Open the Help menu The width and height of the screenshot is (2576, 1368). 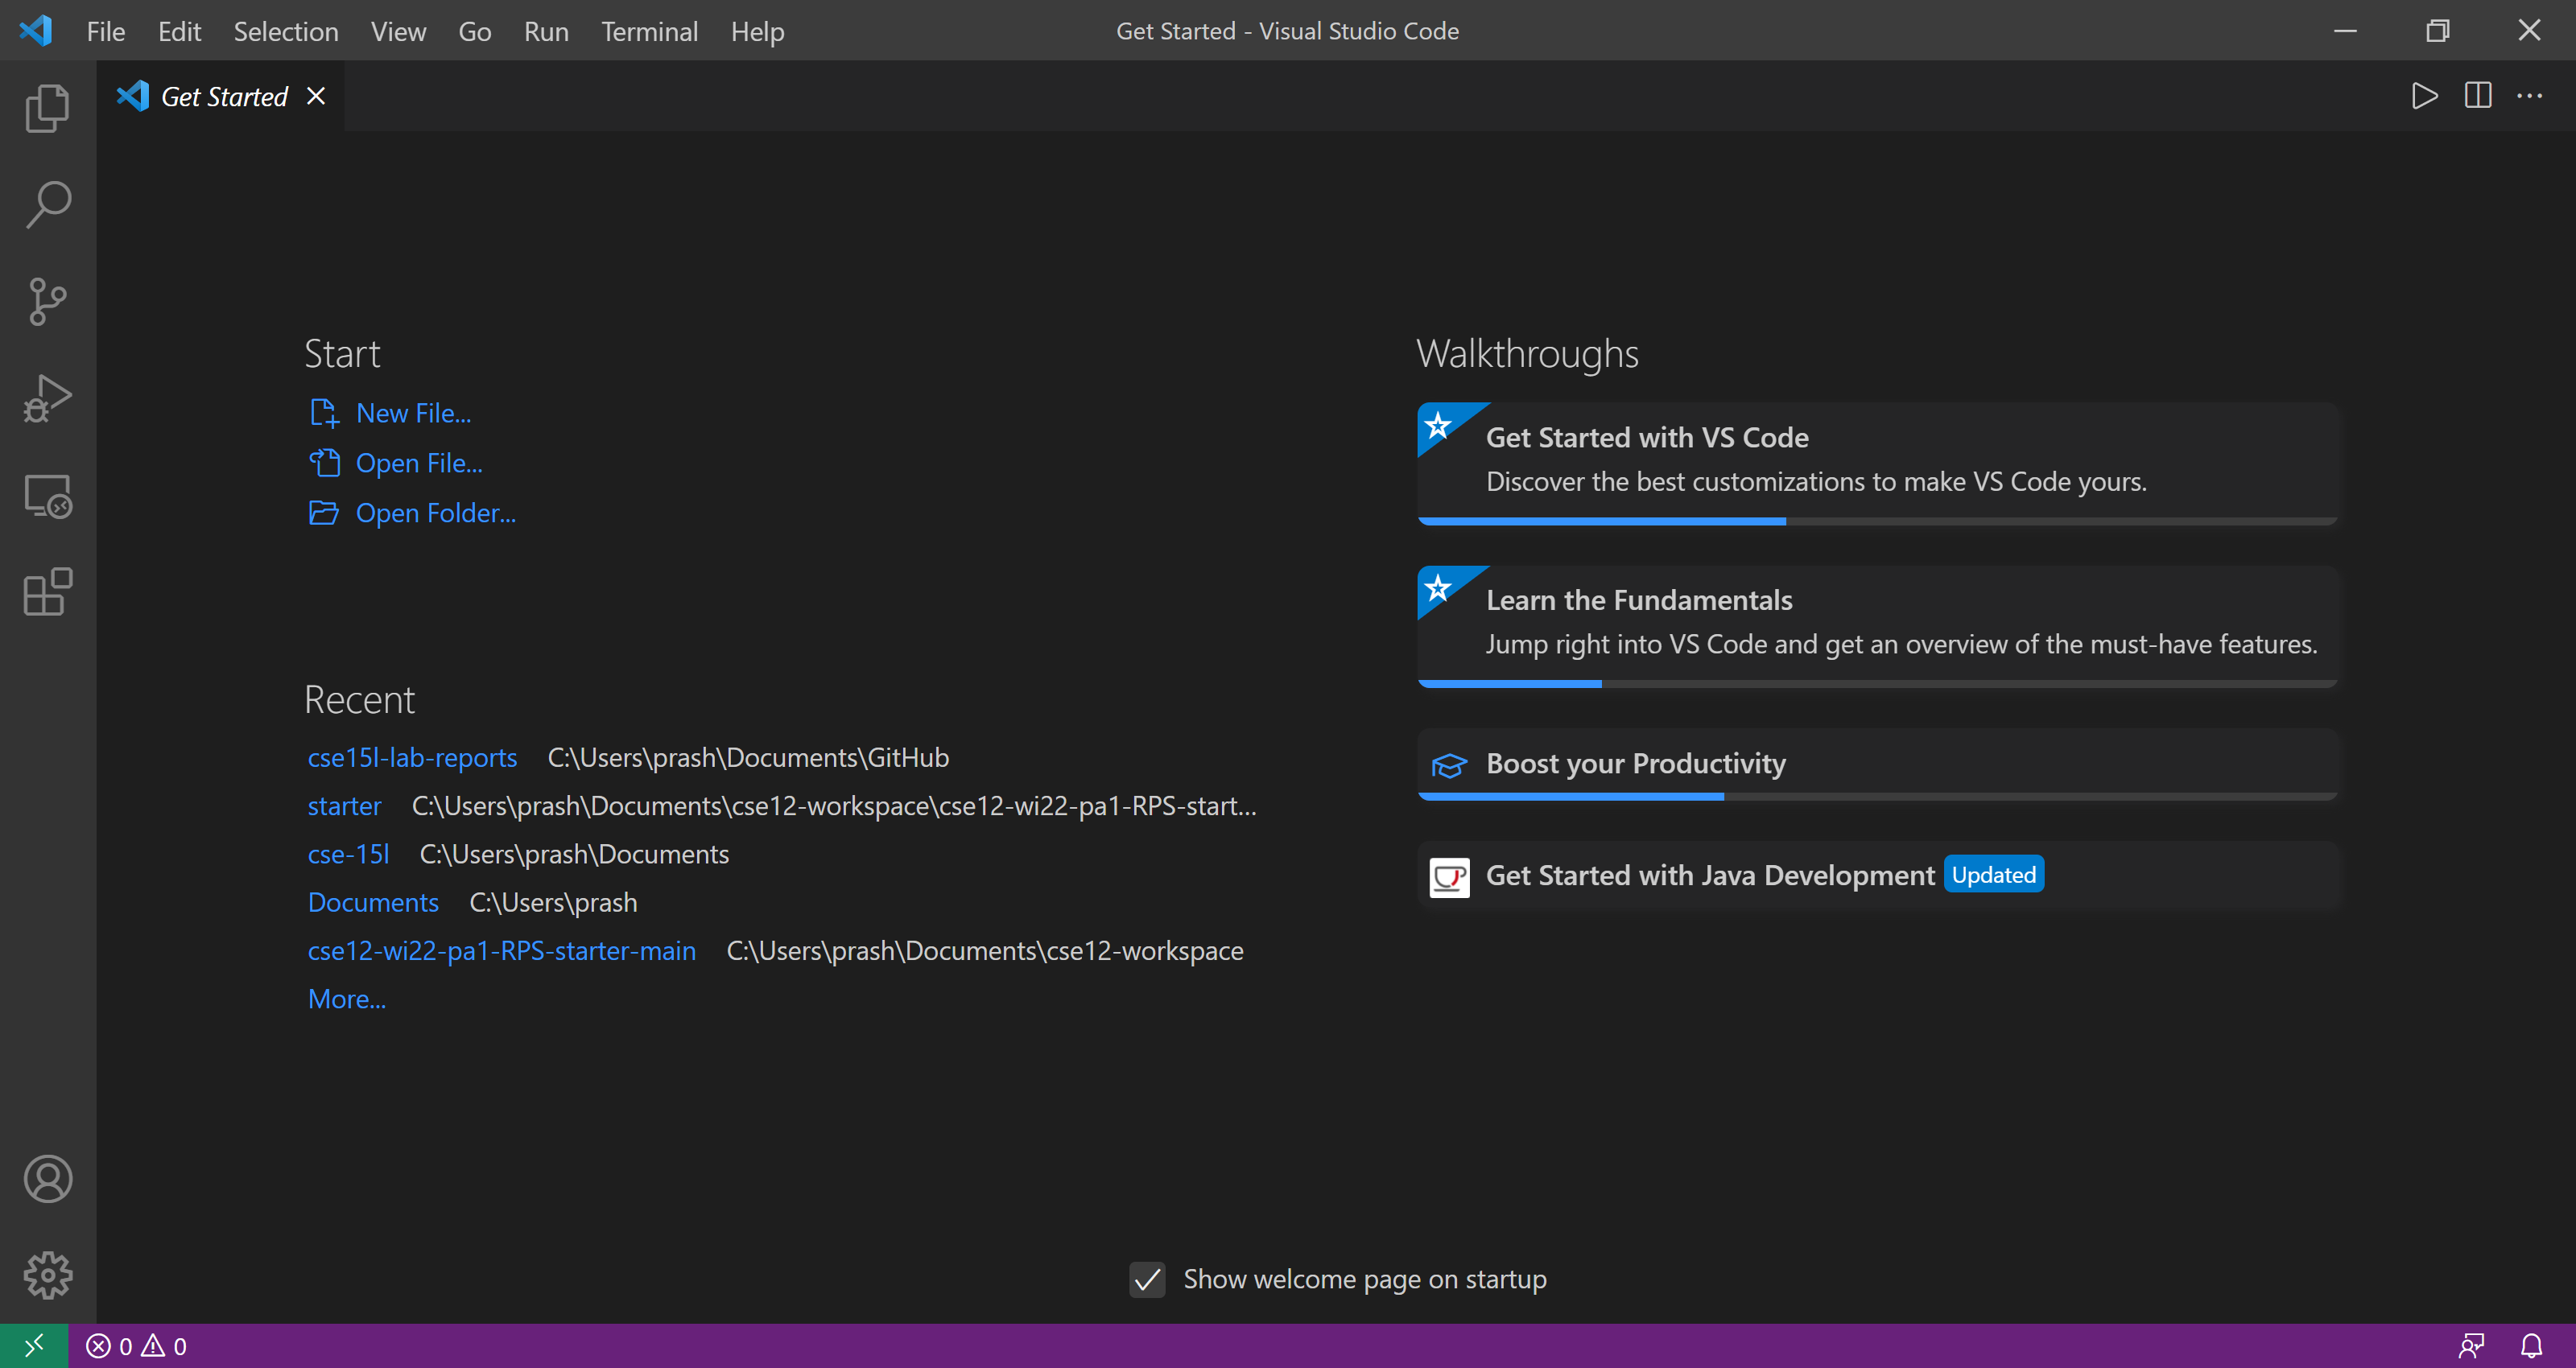pos(757,31)
